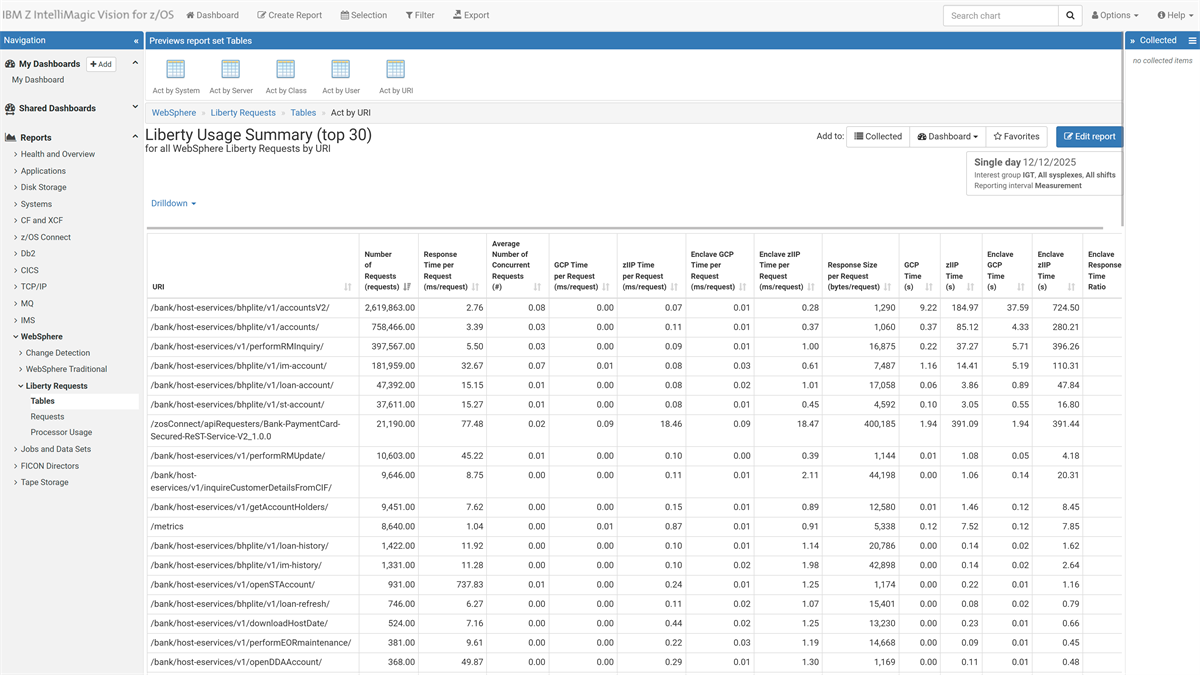The image size is (1200, 675).
Task: Select the Act by Class table icon
Action: [x=285, y=70]
